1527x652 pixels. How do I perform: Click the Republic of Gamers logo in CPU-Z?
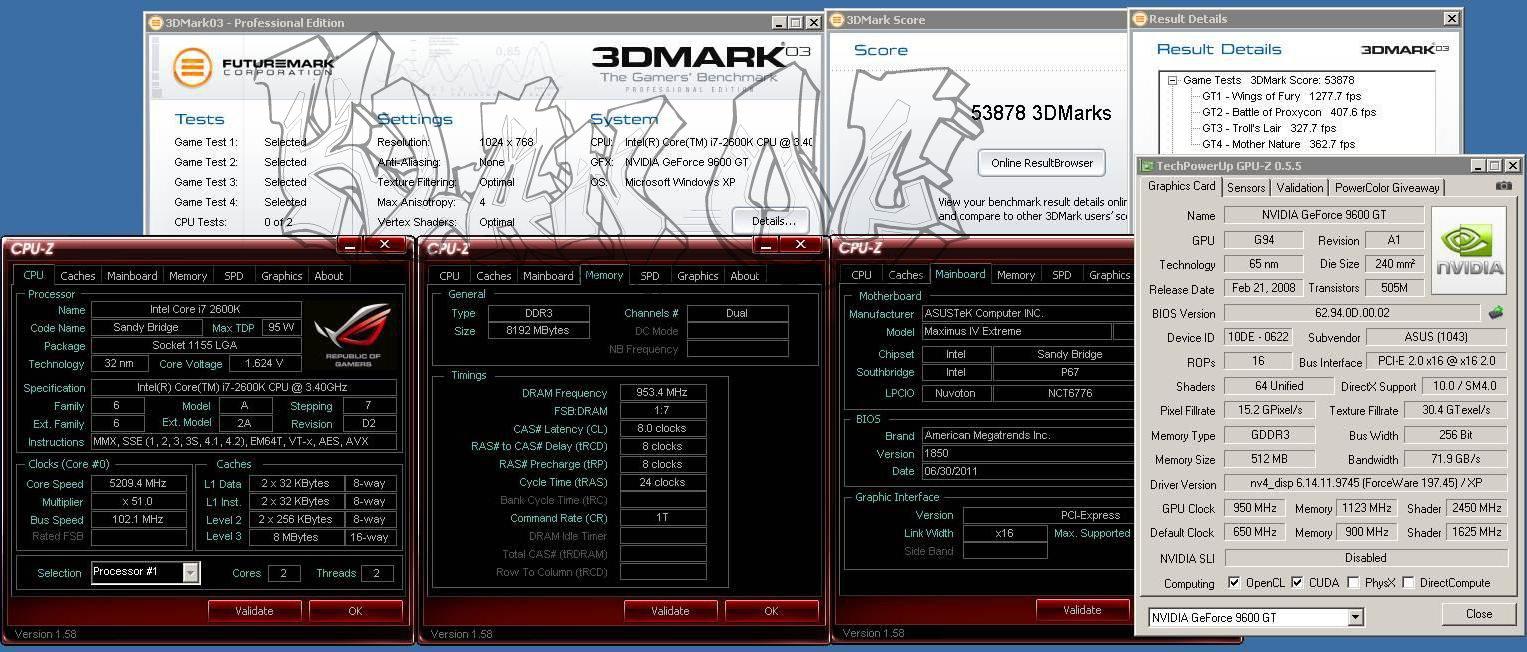[x=353, y=335]
